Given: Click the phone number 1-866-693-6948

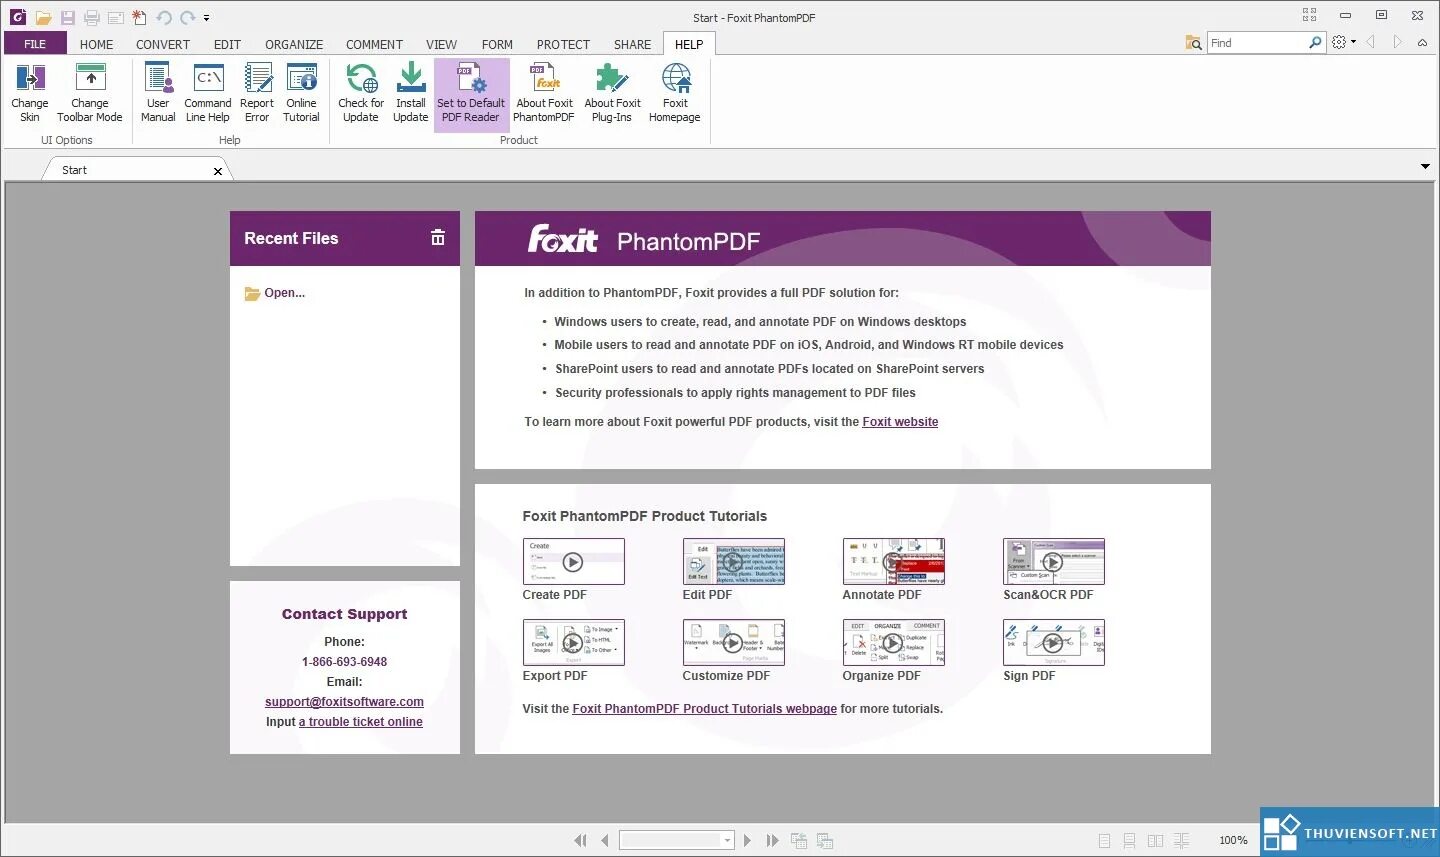Looking at the screenshot, I should coord(344,662).
